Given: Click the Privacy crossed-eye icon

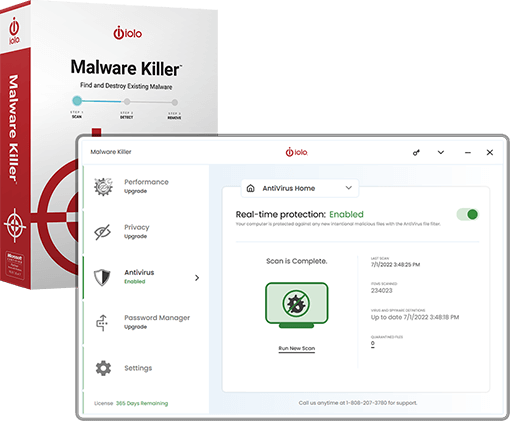Looking at the screenshot, I should tap(103, 232).
